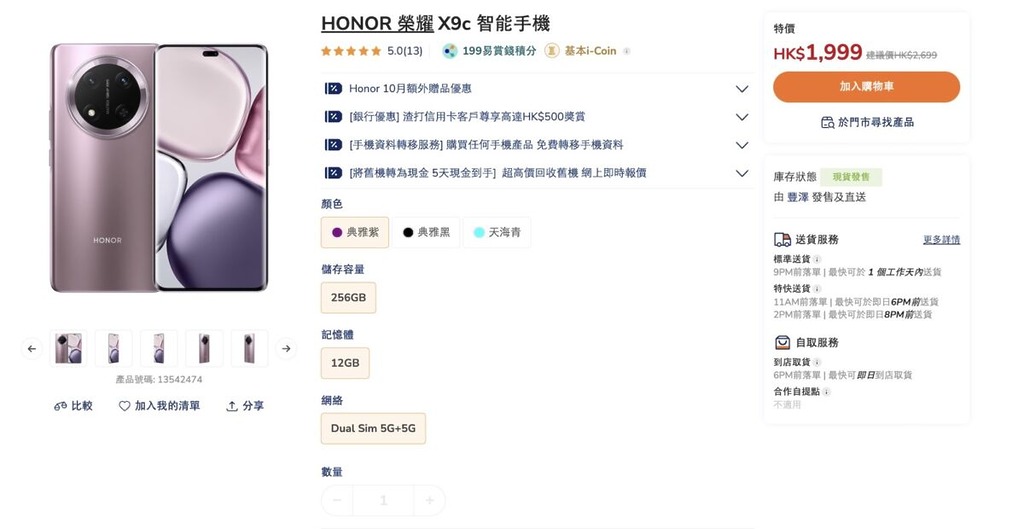Select the 天海青 color option
This screenshot has height=529, width=1024.
[497, 232]
